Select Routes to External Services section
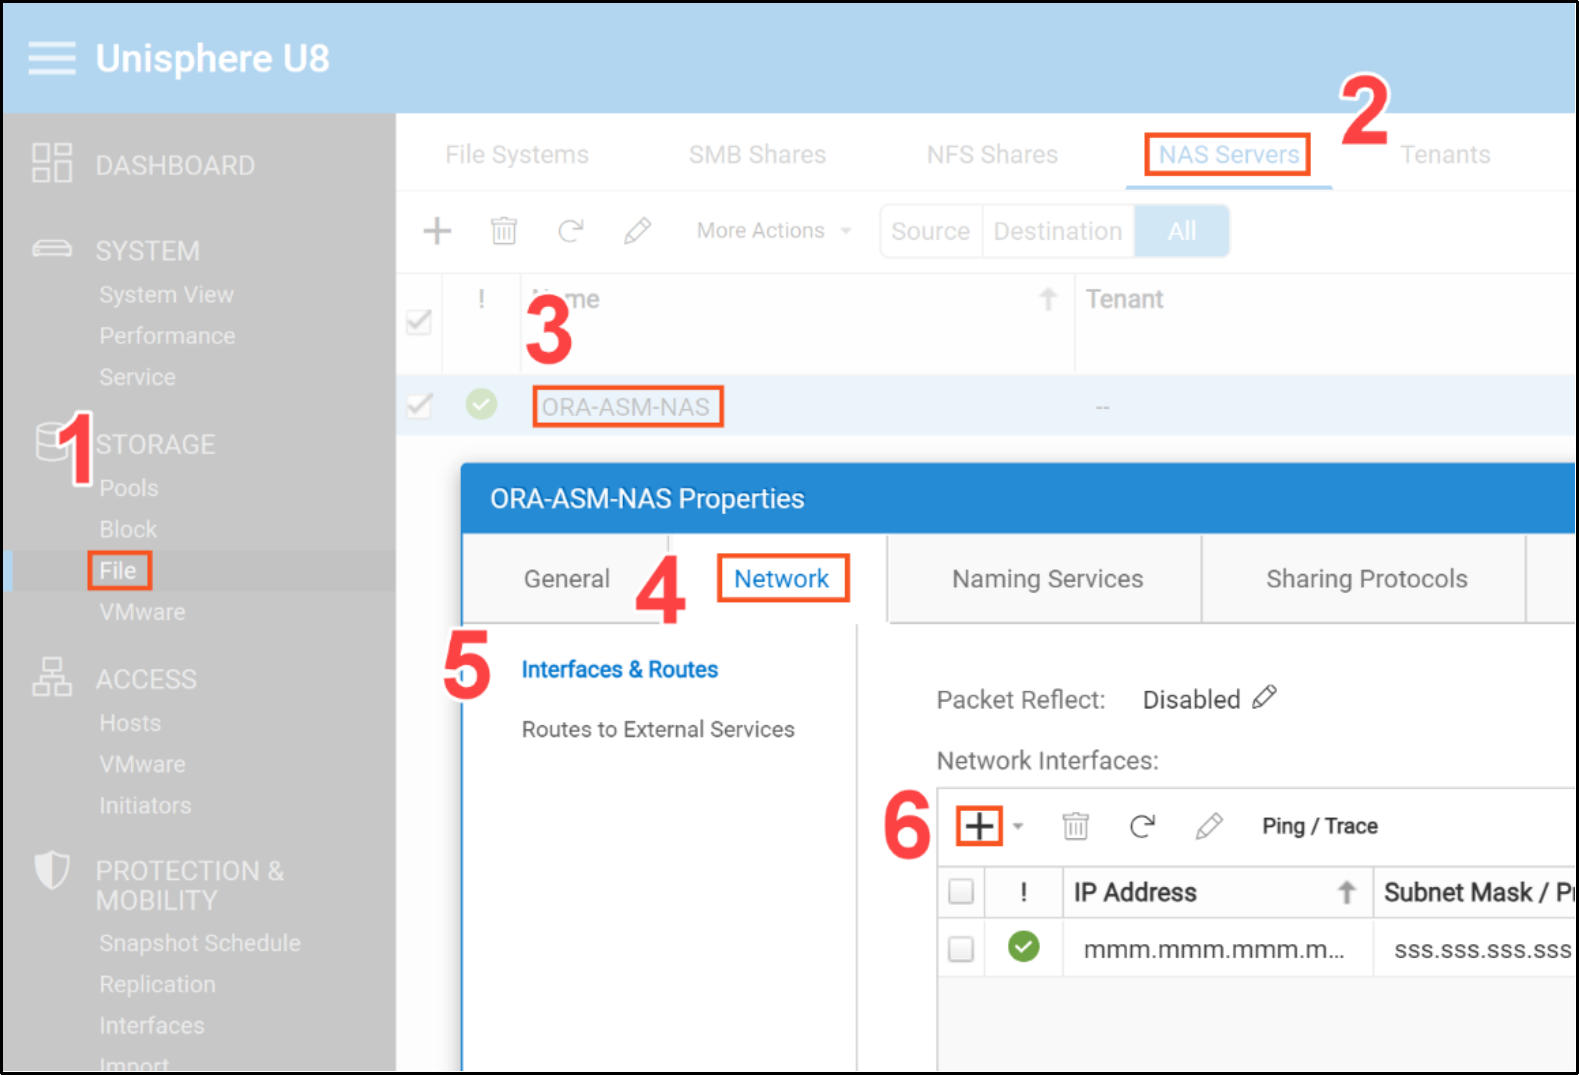 pos(658,729)
